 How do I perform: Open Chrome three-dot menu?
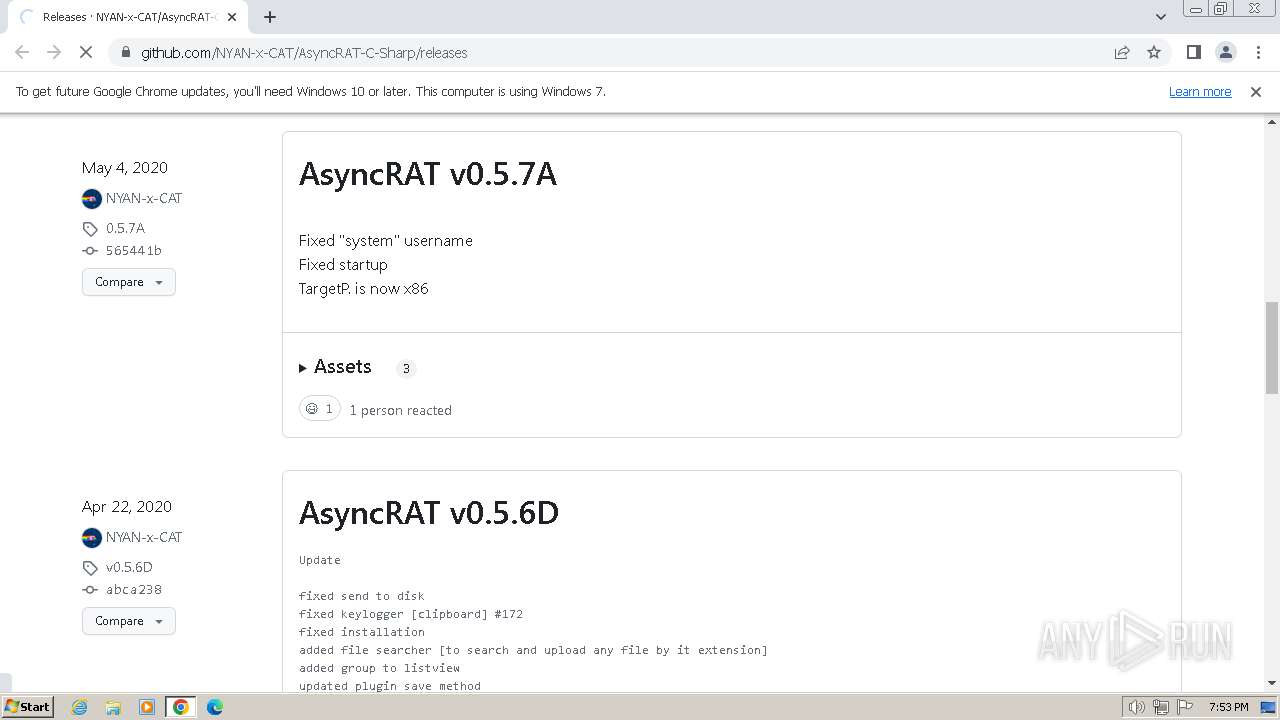[1258, 53]
